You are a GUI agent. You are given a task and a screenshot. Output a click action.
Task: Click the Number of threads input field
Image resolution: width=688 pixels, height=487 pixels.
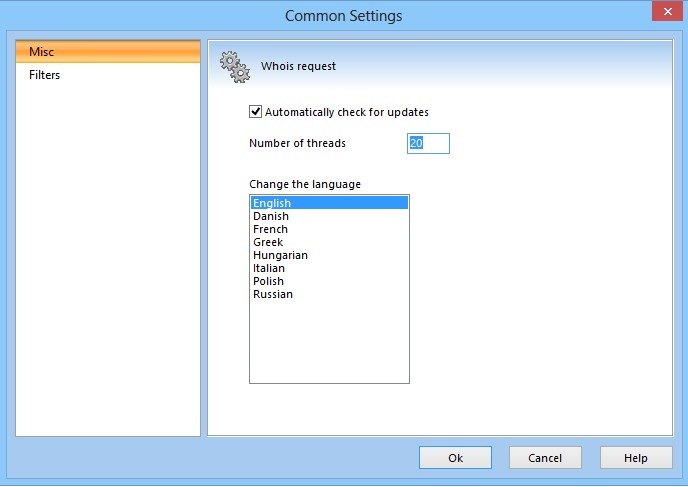click(428, 143)
